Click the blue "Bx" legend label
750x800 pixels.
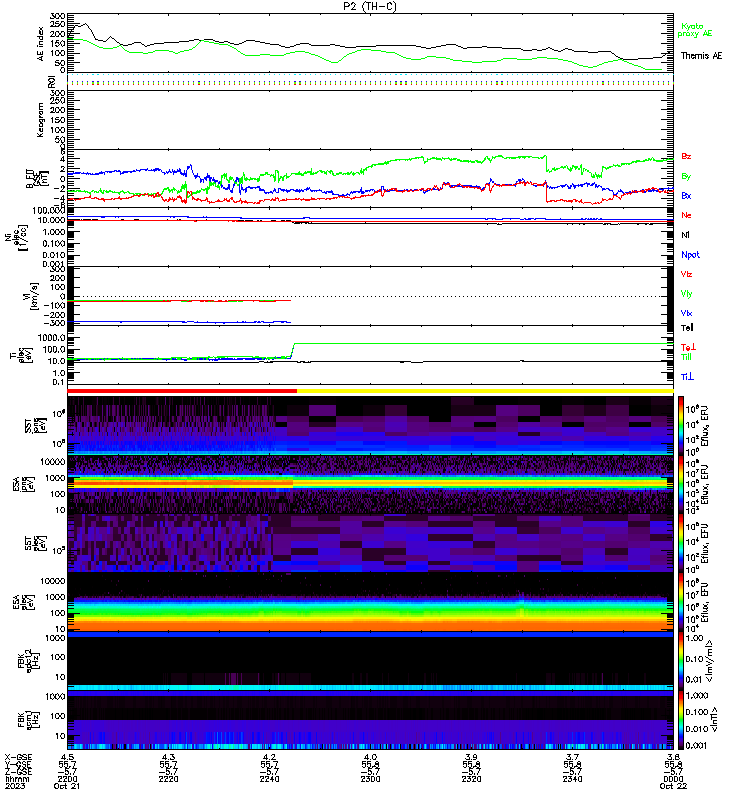coord(686,195)
